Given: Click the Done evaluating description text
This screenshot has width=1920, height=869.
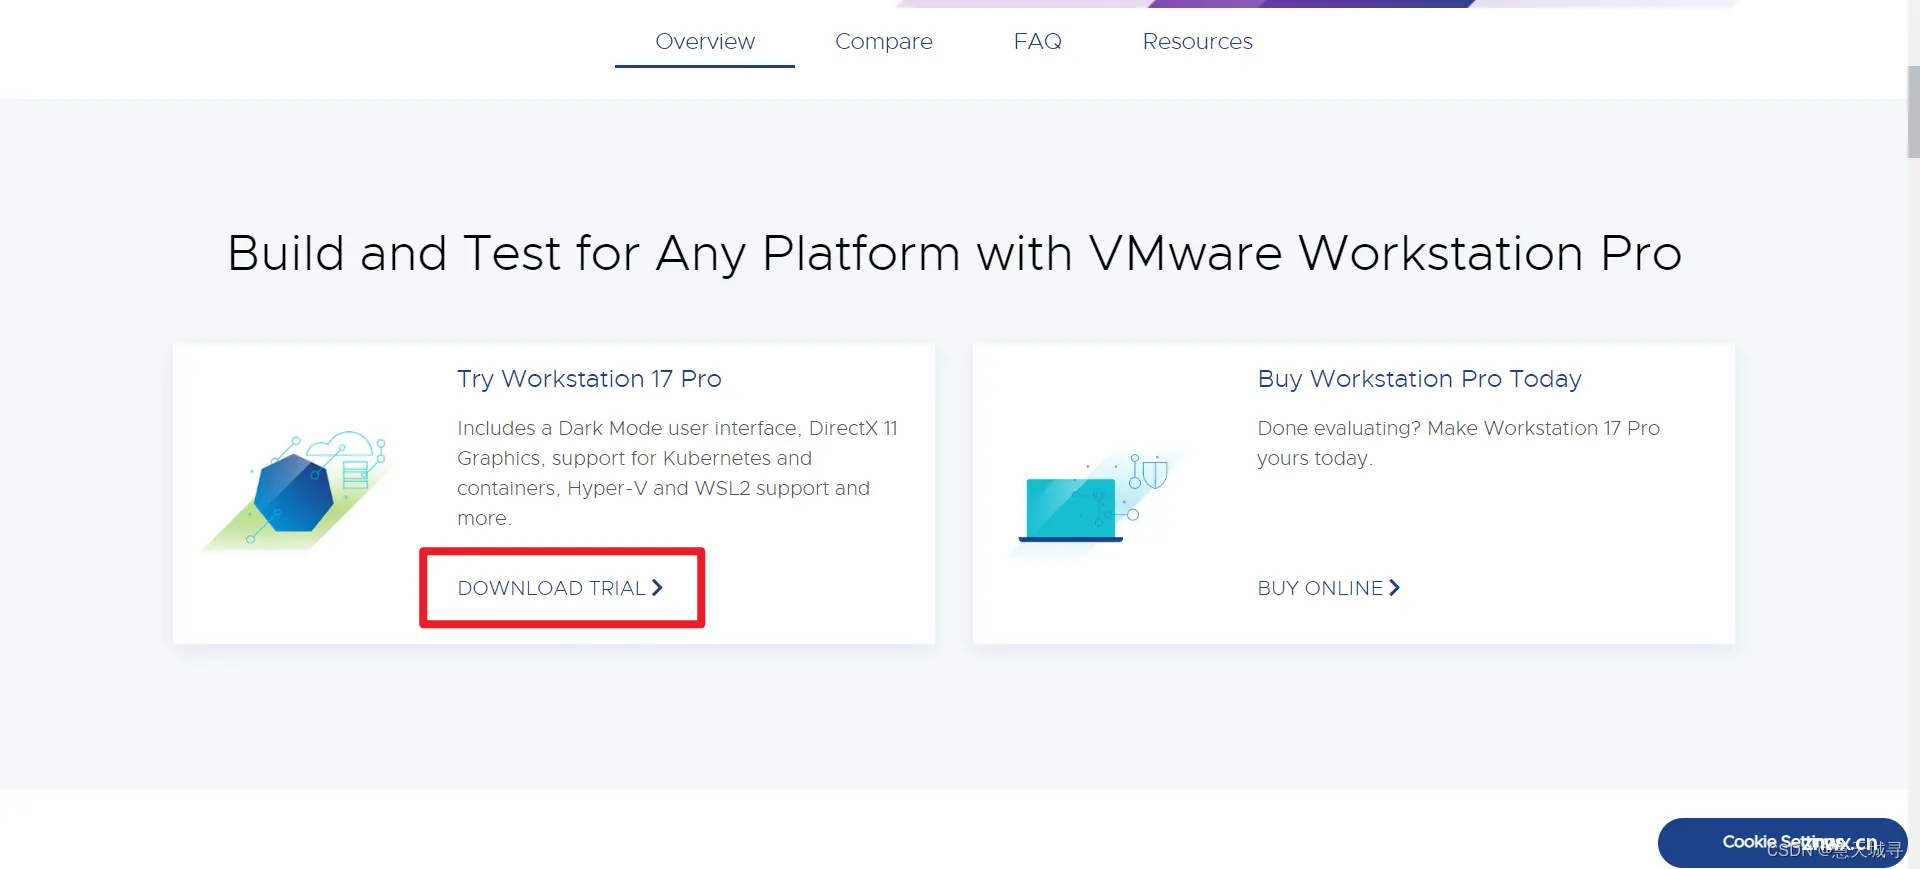Looking at the screenshot, I should click(x=1458, y=443).
